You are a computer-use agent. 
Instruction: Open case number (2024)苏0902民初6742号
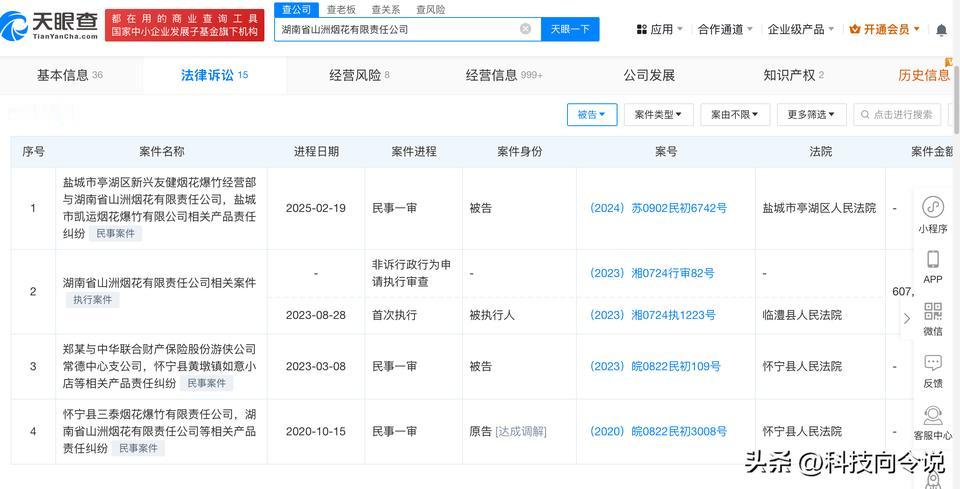point(658,208)
